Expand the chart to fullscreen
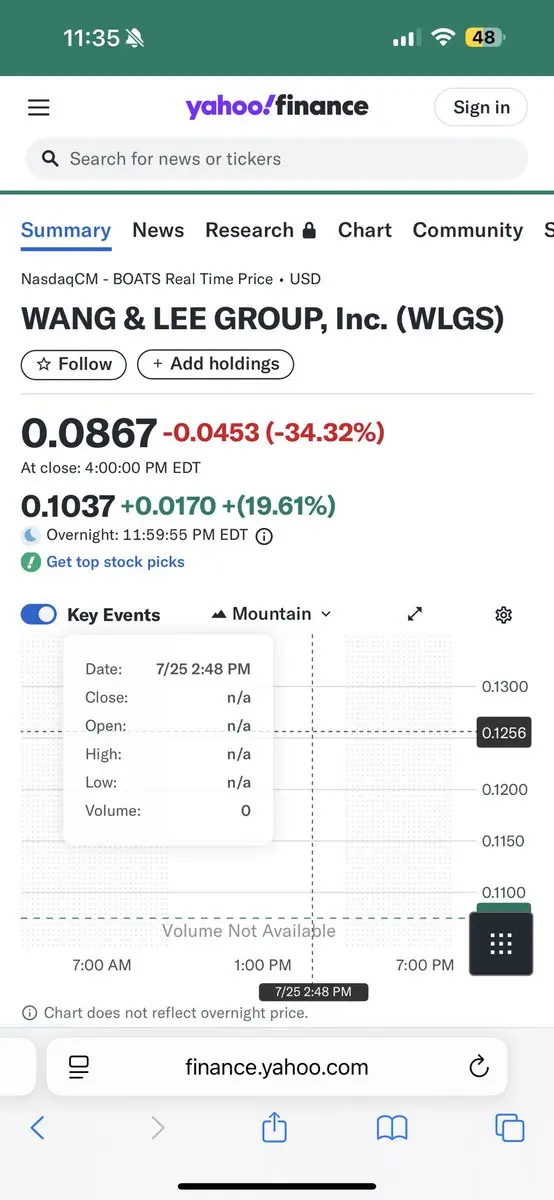Screen dimensions: 554x1200 [x=415, y=614]
